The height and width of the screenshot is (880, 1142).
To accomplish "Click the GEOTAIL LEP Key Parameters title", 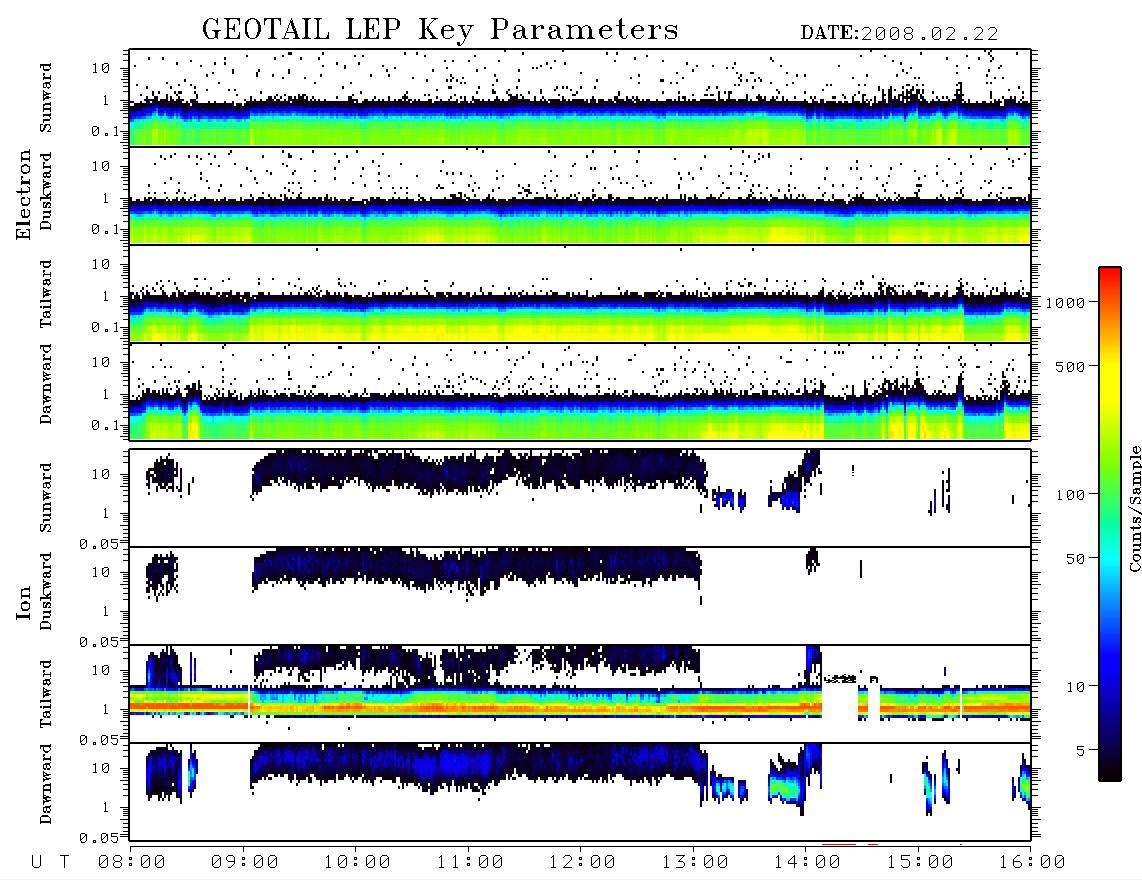I will [440, 30].
